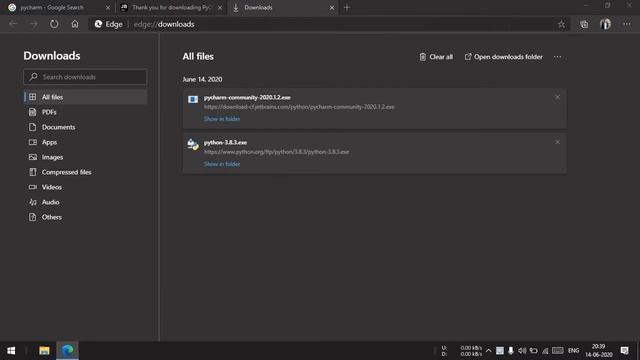Viewport: 640px width, 360px height.
Task: Remove pycharm-community-2020.1.2.exe from list
Action: tap(557, 97)
